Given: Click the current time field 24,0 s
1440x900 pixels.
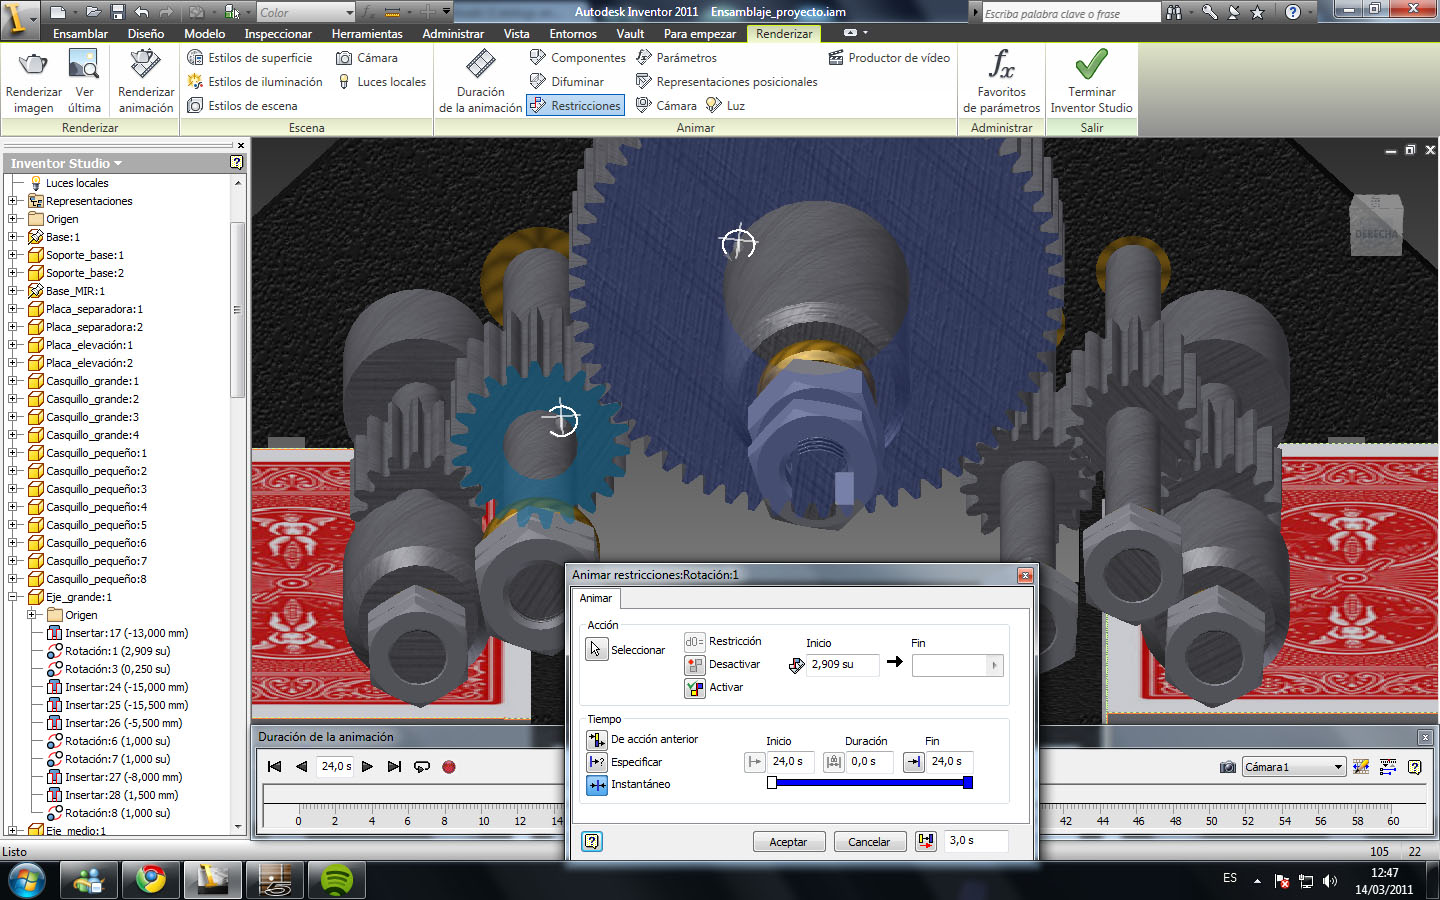Looking at the screenshot, I should pos(336,767).
